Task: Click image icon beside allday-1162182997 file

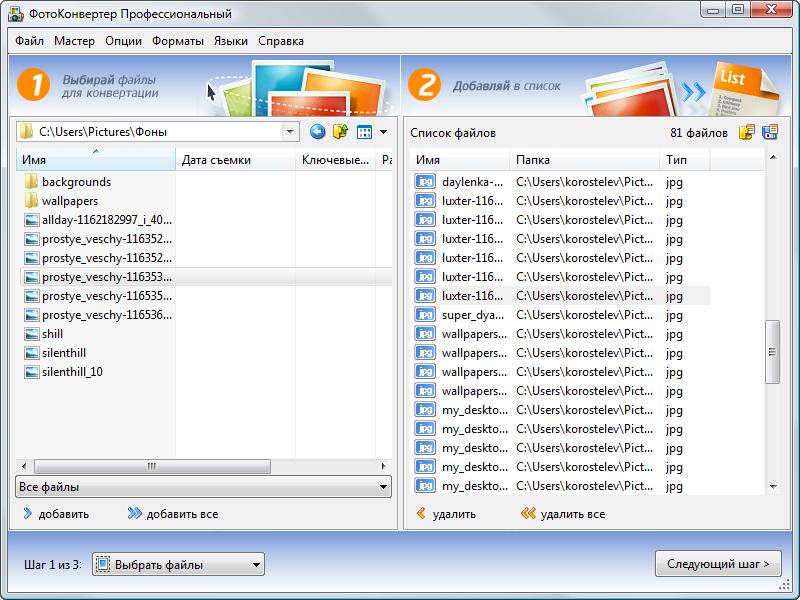Action: point(32,220)
